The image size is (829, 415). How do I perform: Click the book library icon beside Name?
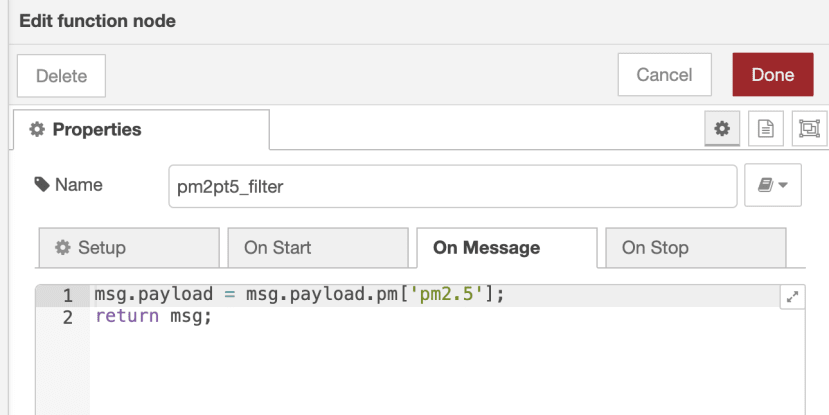point(766,185)
